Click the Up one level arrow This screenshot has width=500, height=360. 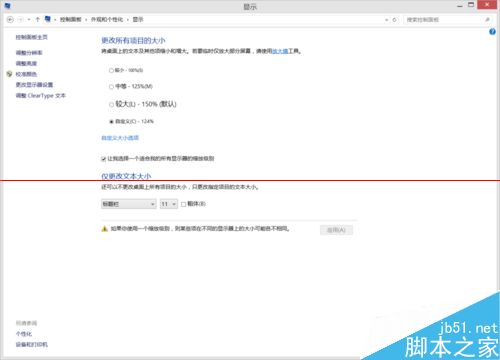[x=37, y=20]
